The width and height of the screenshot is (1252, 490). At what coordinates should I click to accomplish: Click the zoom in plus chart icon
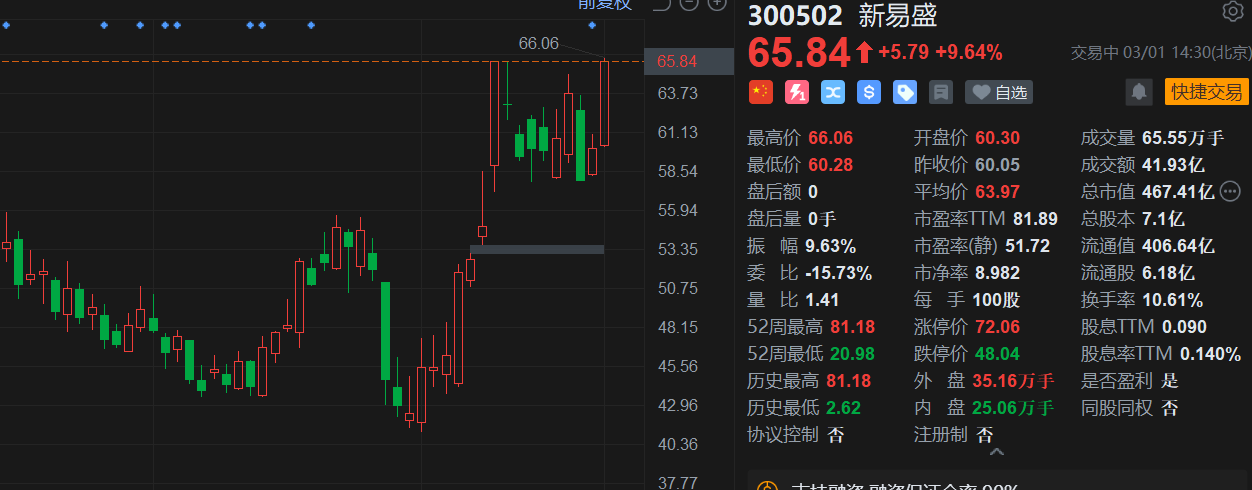[716, 4]
